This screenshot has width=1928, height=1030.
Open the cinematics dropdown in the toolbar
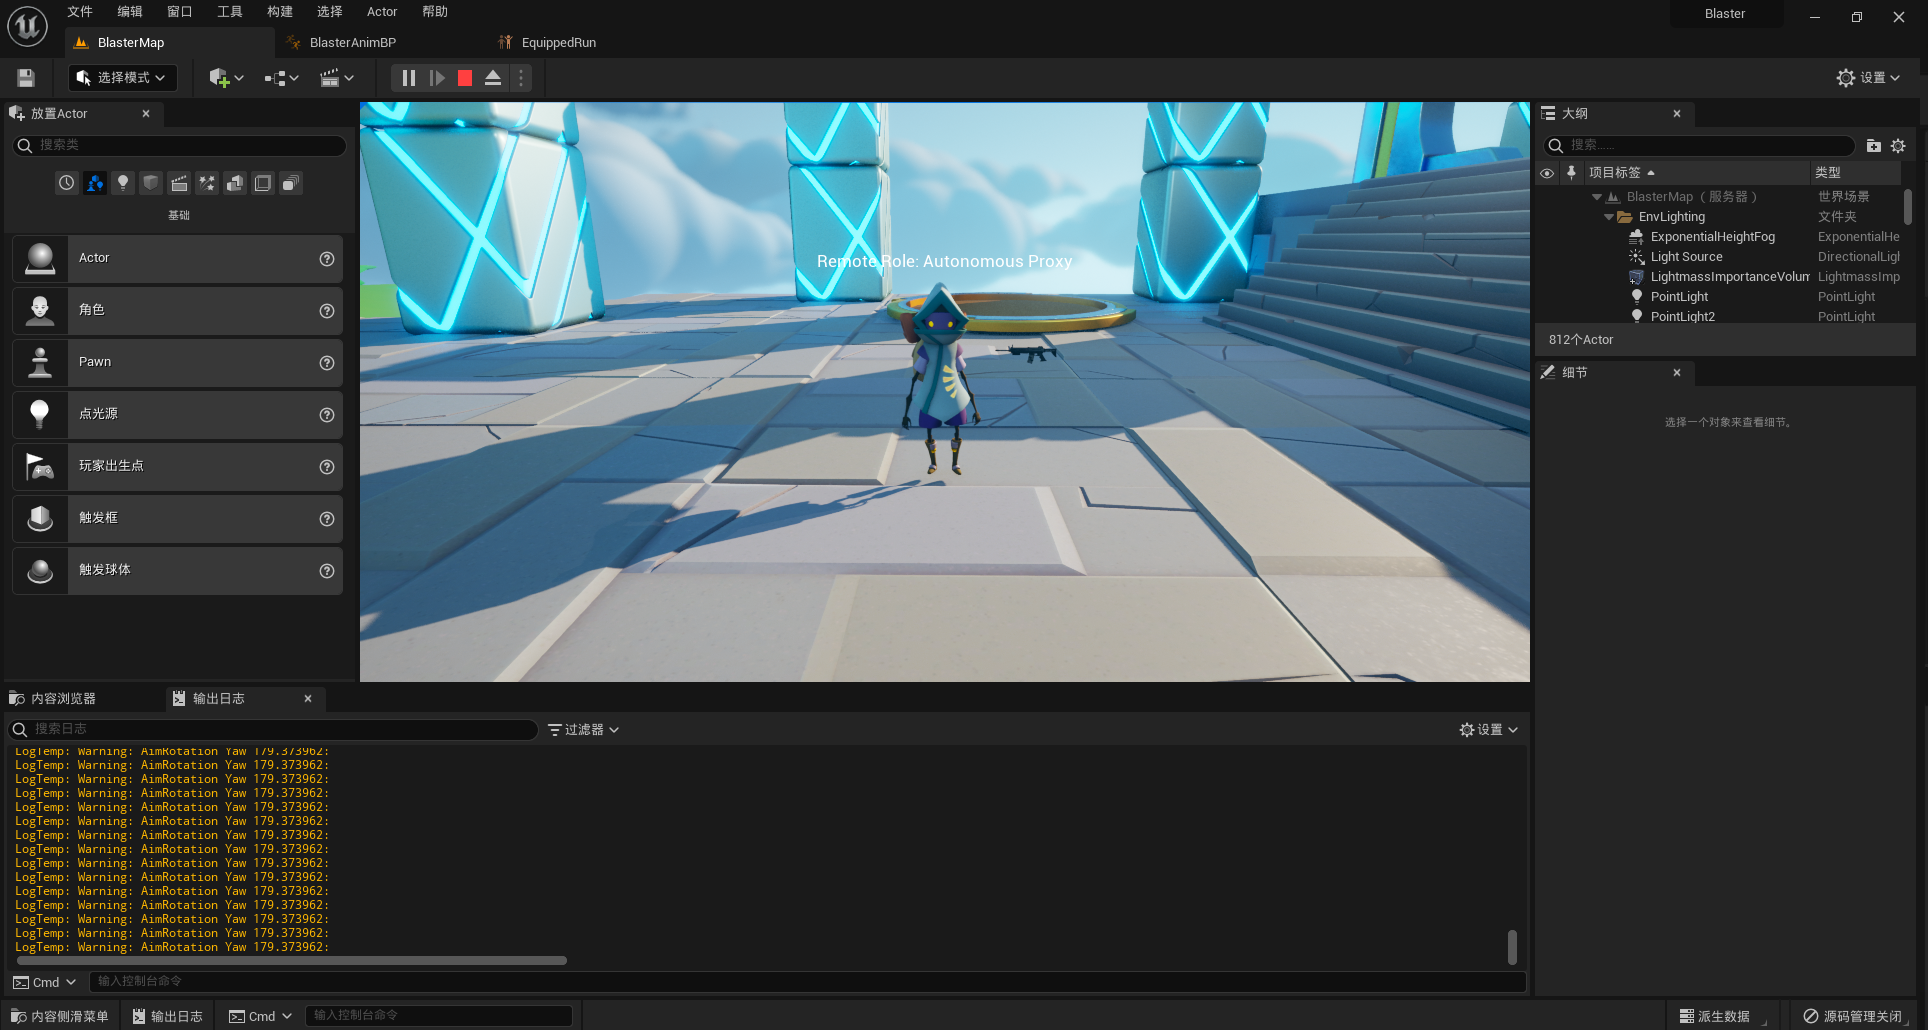pyautogui.click(x=337, y=78)
